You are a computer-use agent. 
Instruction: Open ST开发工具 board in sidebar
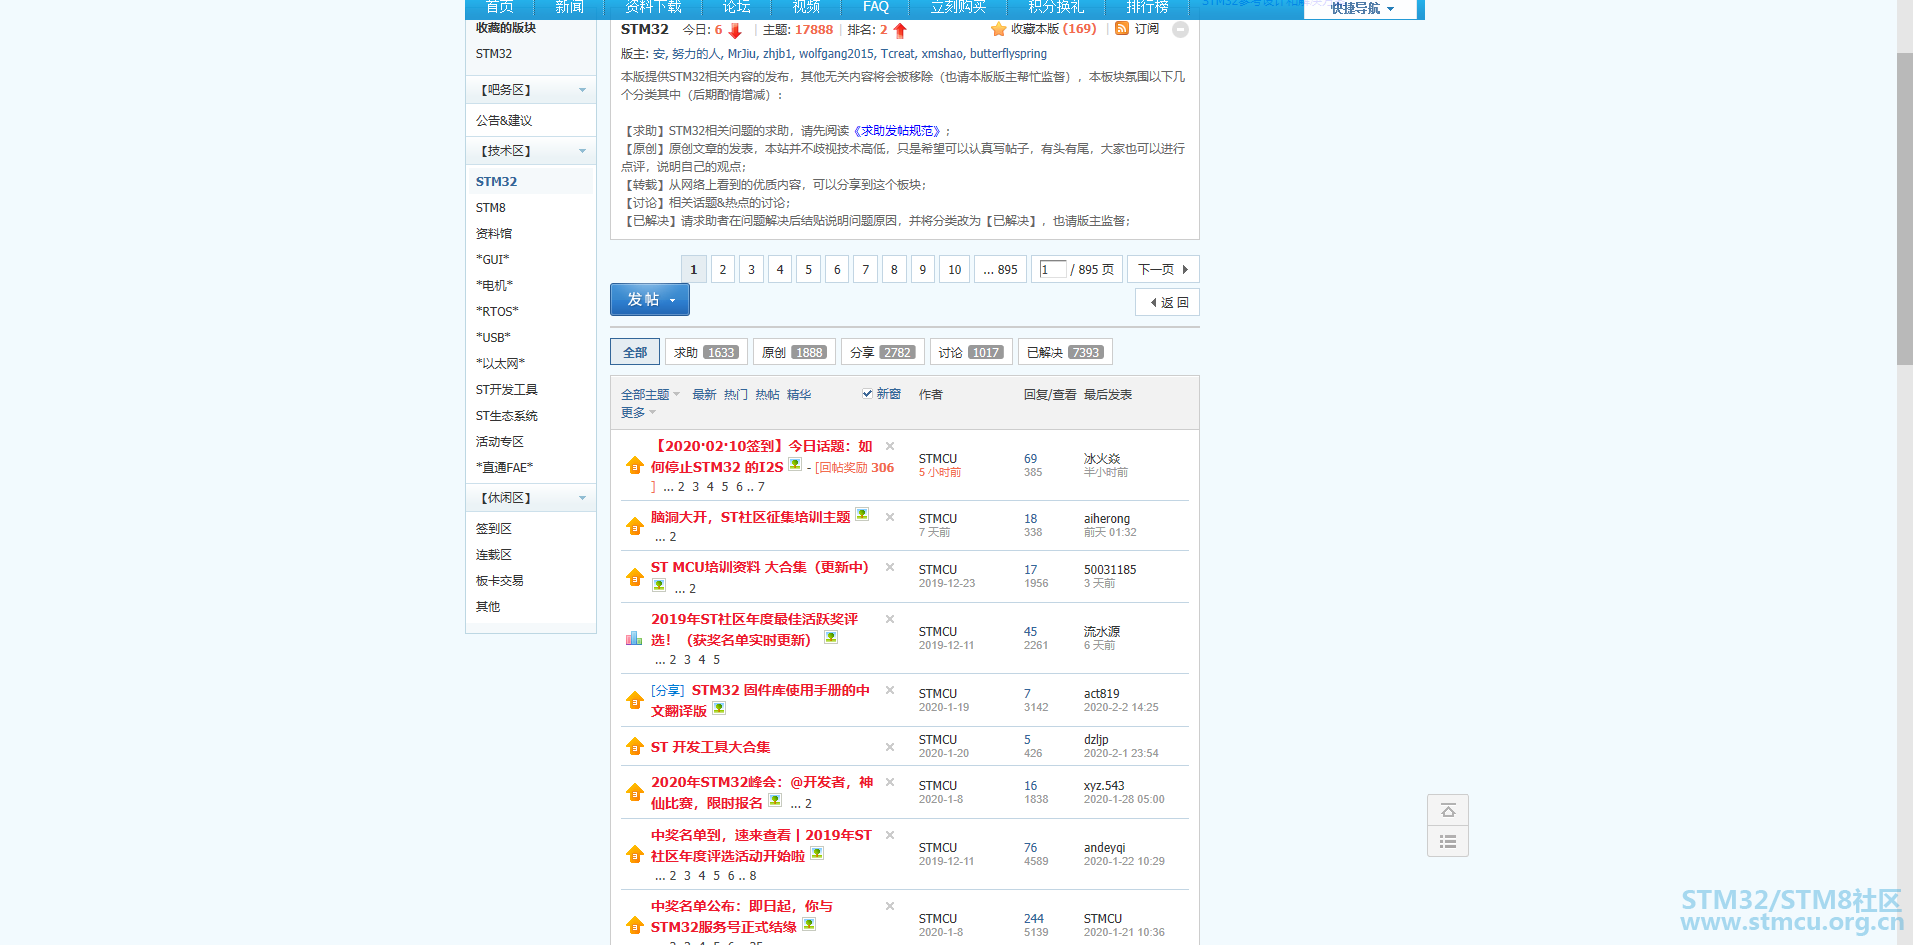(x=507, y=390)
